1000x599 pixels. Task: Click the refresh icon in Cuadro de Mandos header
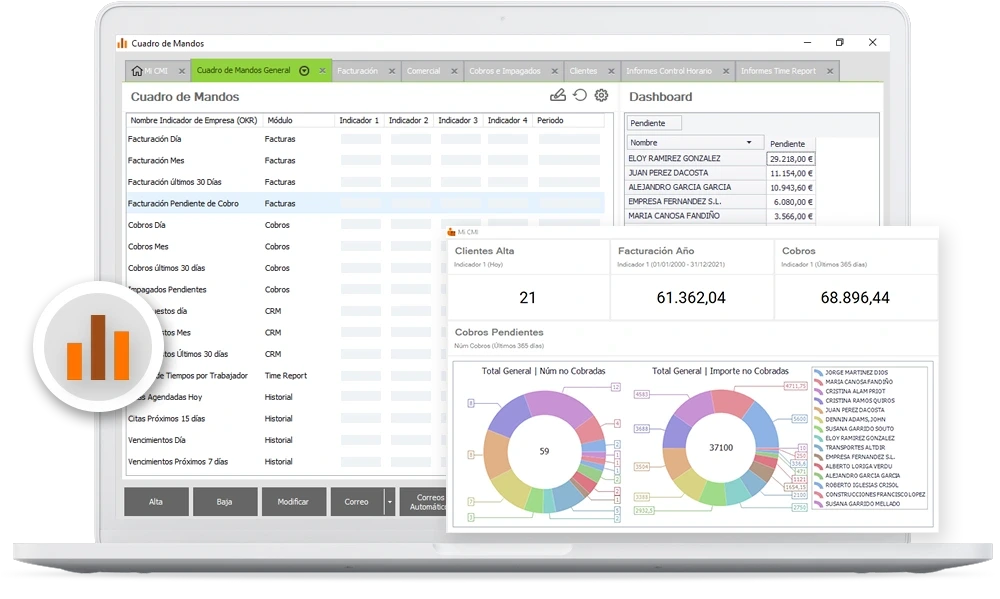pyautogui.click(x=580, y=96)
